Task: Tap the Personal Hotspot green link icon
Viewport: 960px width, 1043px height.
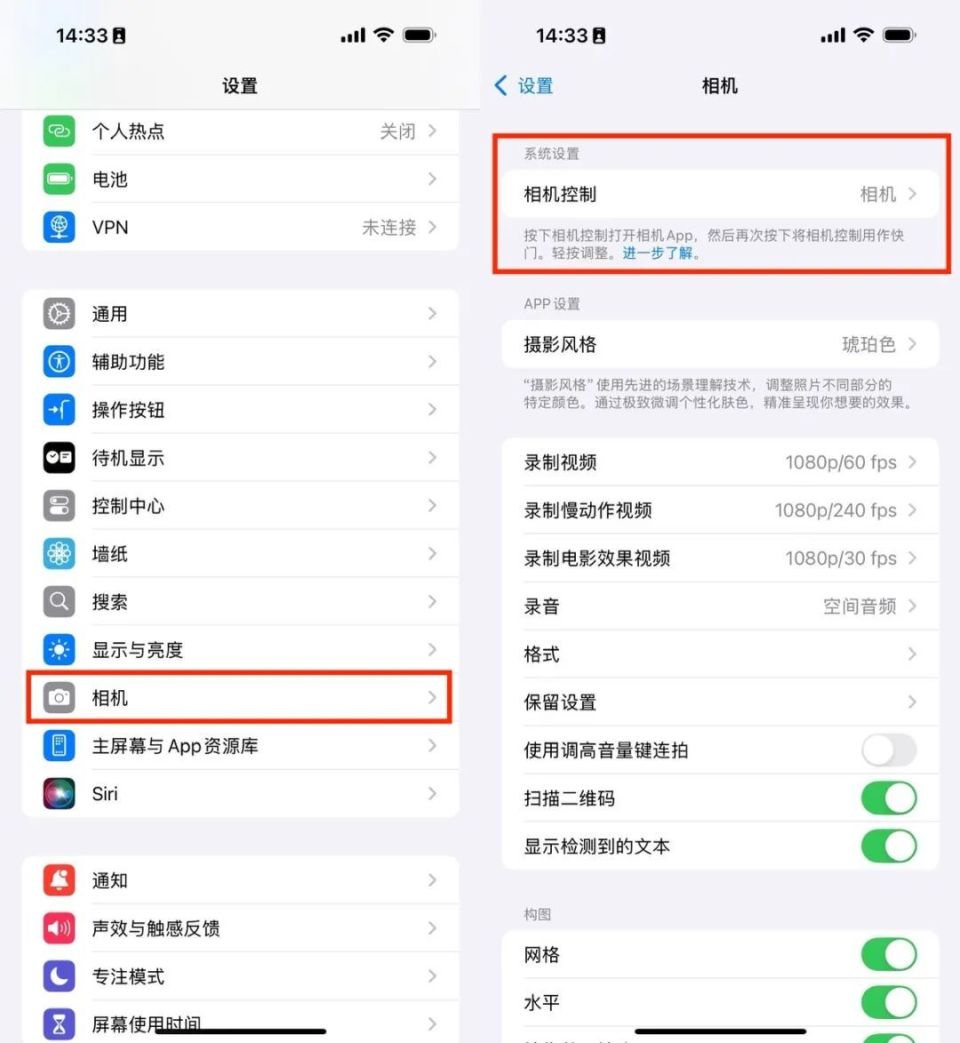Action: pos(59,131)
